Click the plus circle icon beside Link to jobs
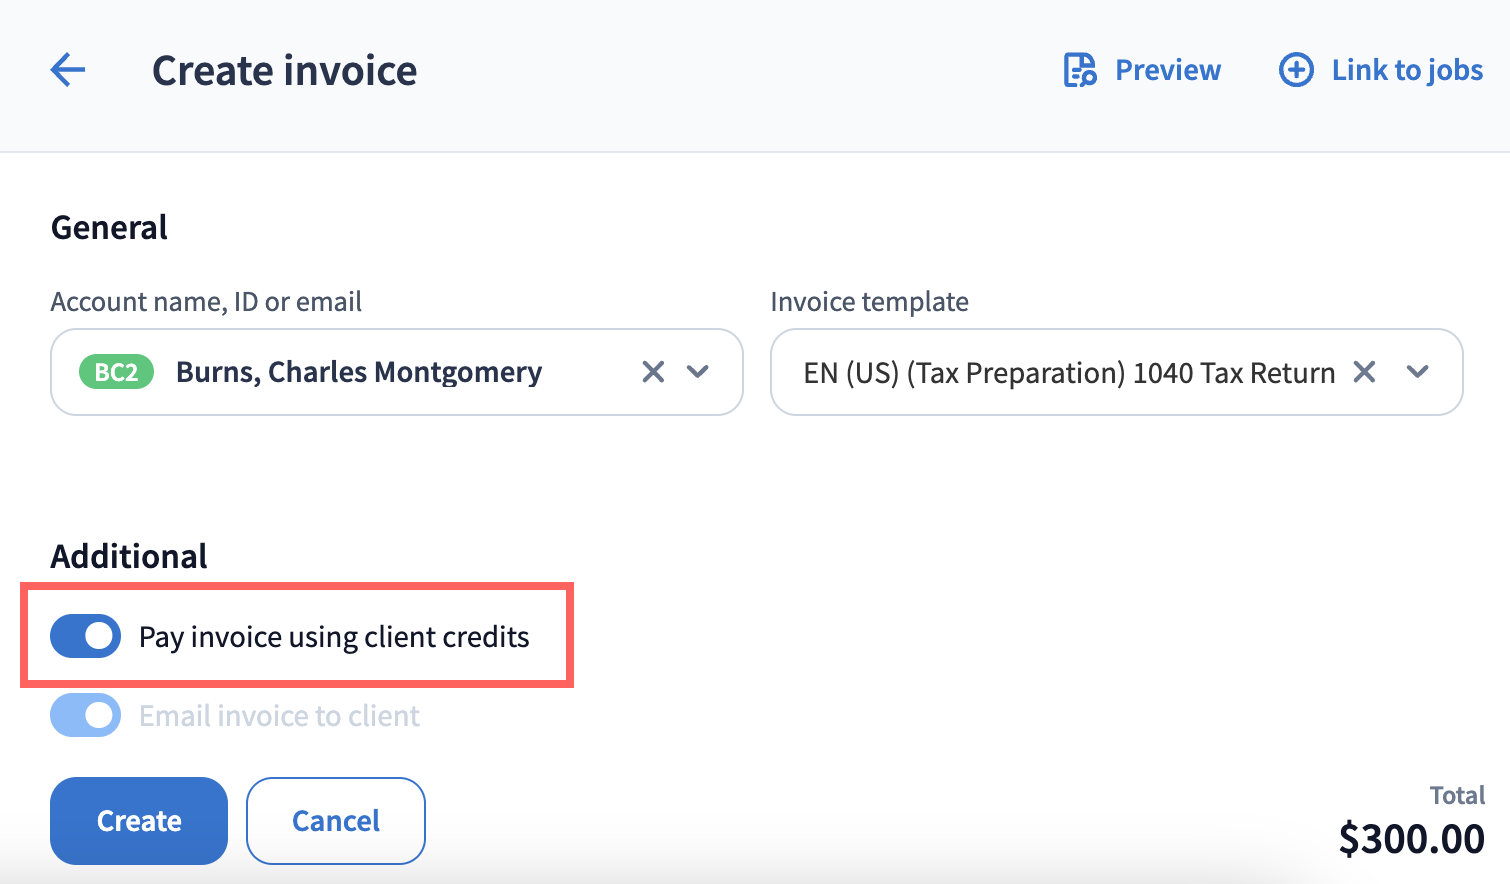 (x=1296, y=70)
